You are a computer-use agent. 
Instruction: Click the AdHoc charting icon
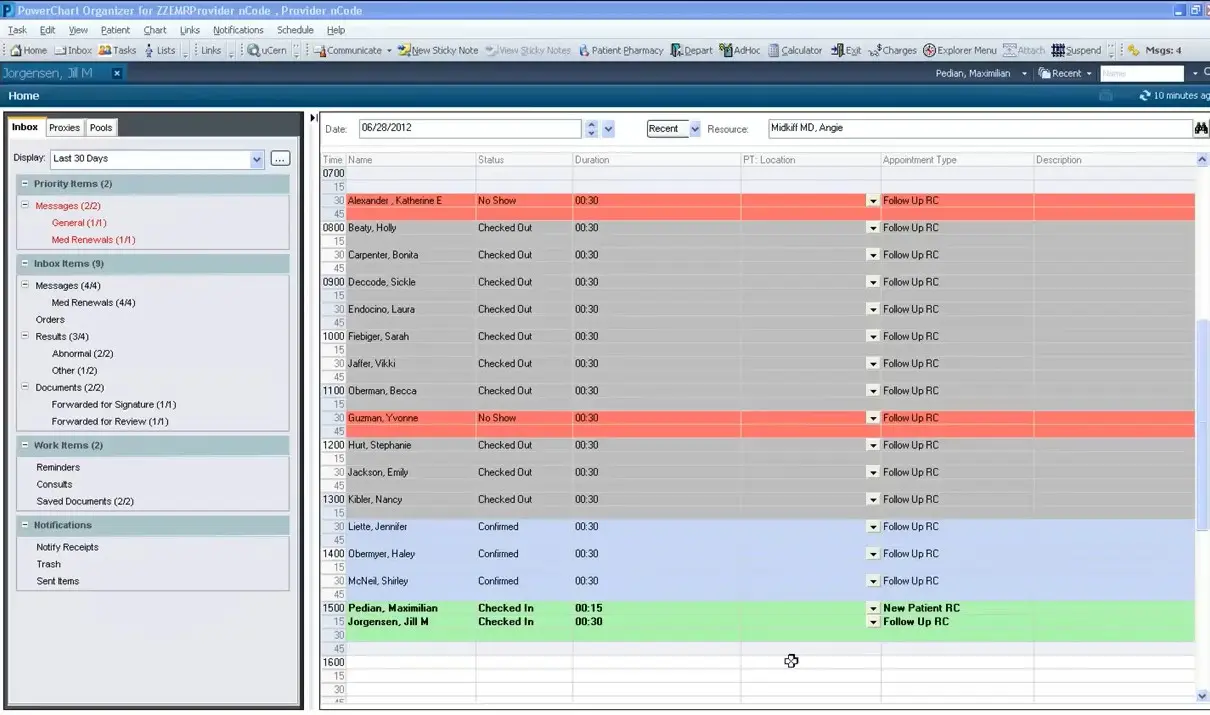pyautogui.click(x=738, y=50)
